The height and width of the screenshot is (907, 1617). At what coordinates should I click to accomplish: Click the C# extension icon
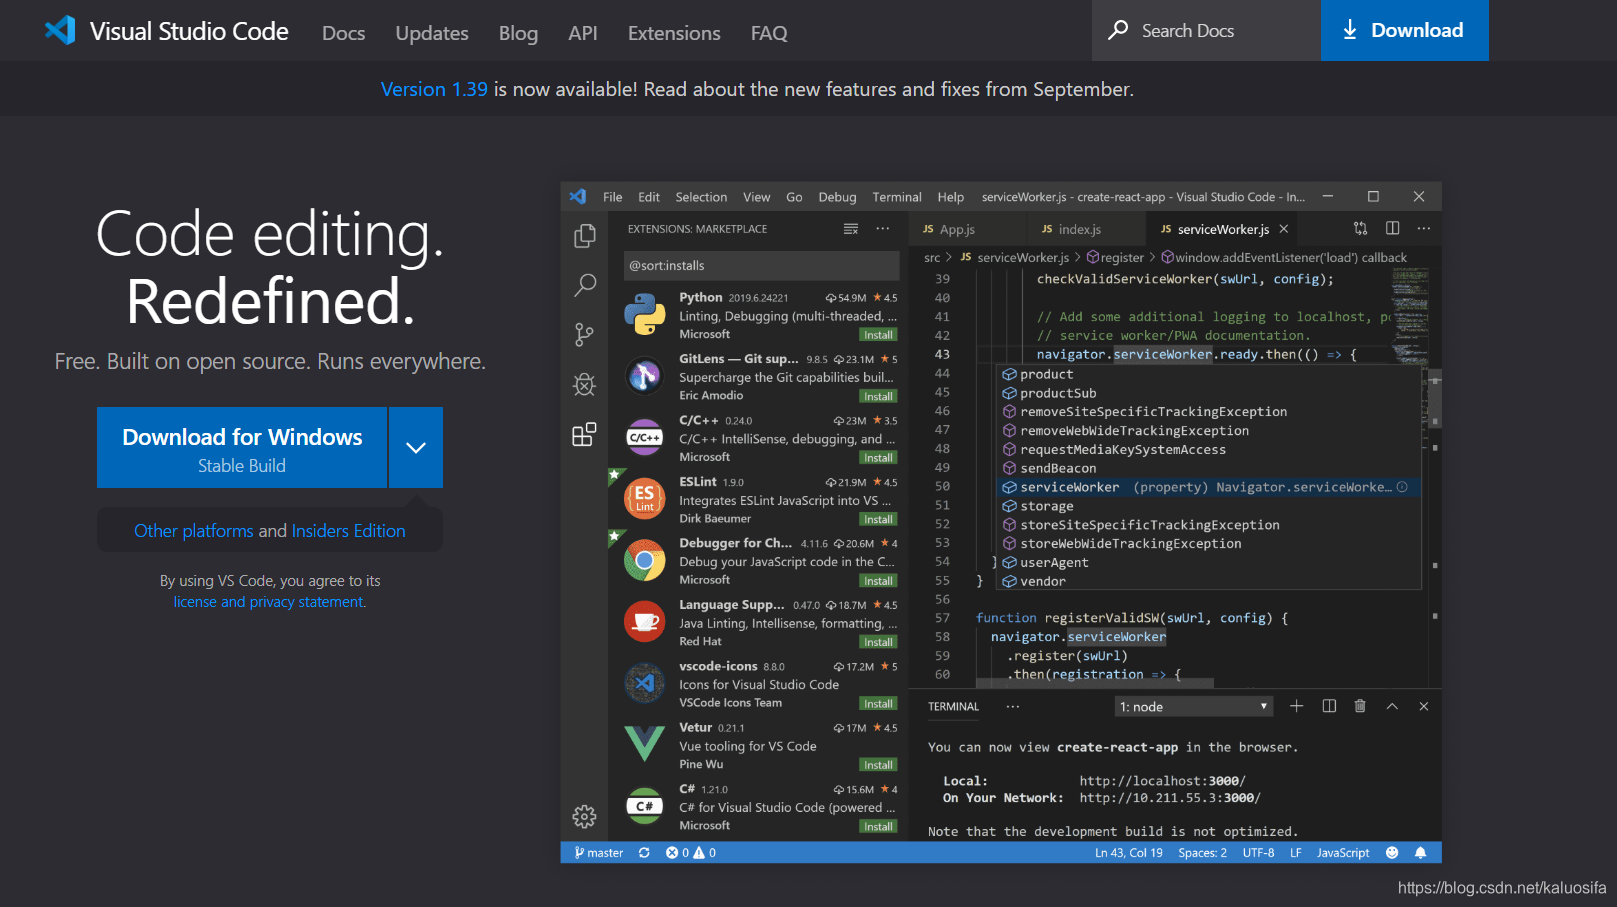pyautogui.click(x=645, y=806)
